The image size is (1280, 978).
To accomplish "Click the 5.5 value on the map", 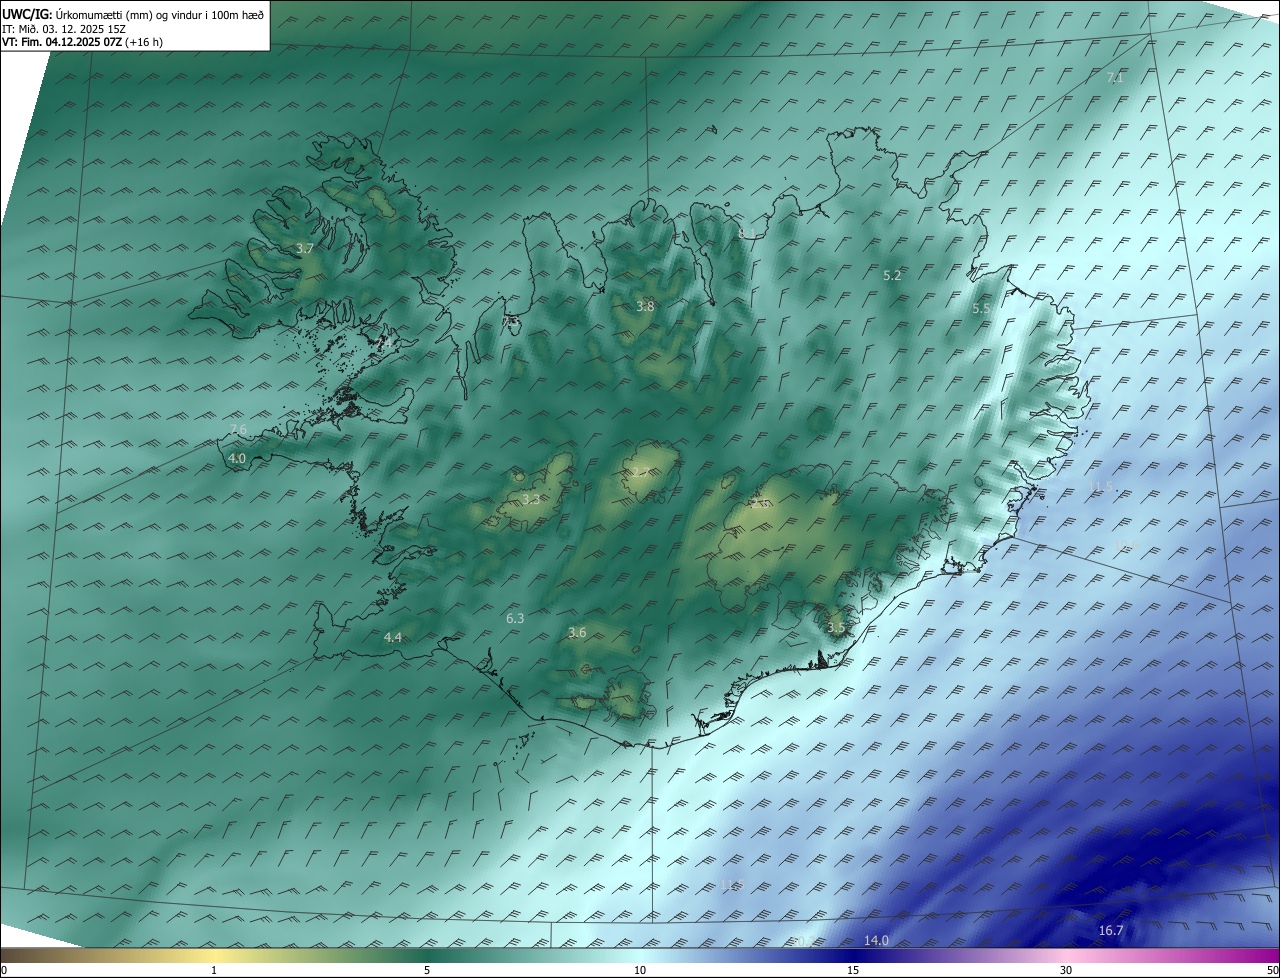I will point(981,309).
